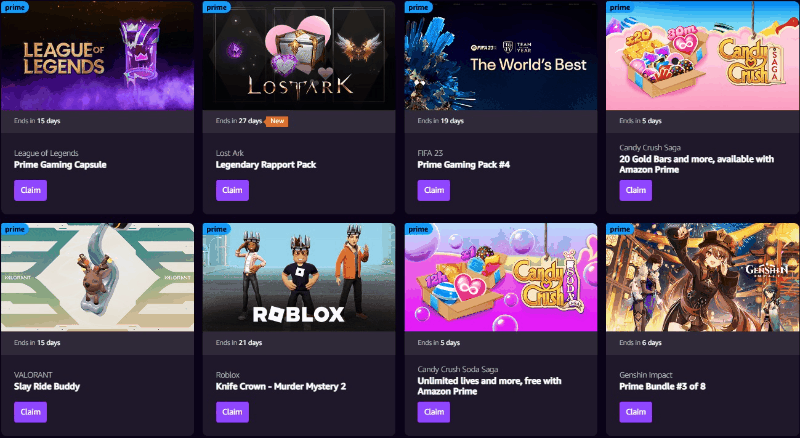Click the prime badge on Roblox card
This screenshot has width=800, height=438.
click(x=216, y=229)
